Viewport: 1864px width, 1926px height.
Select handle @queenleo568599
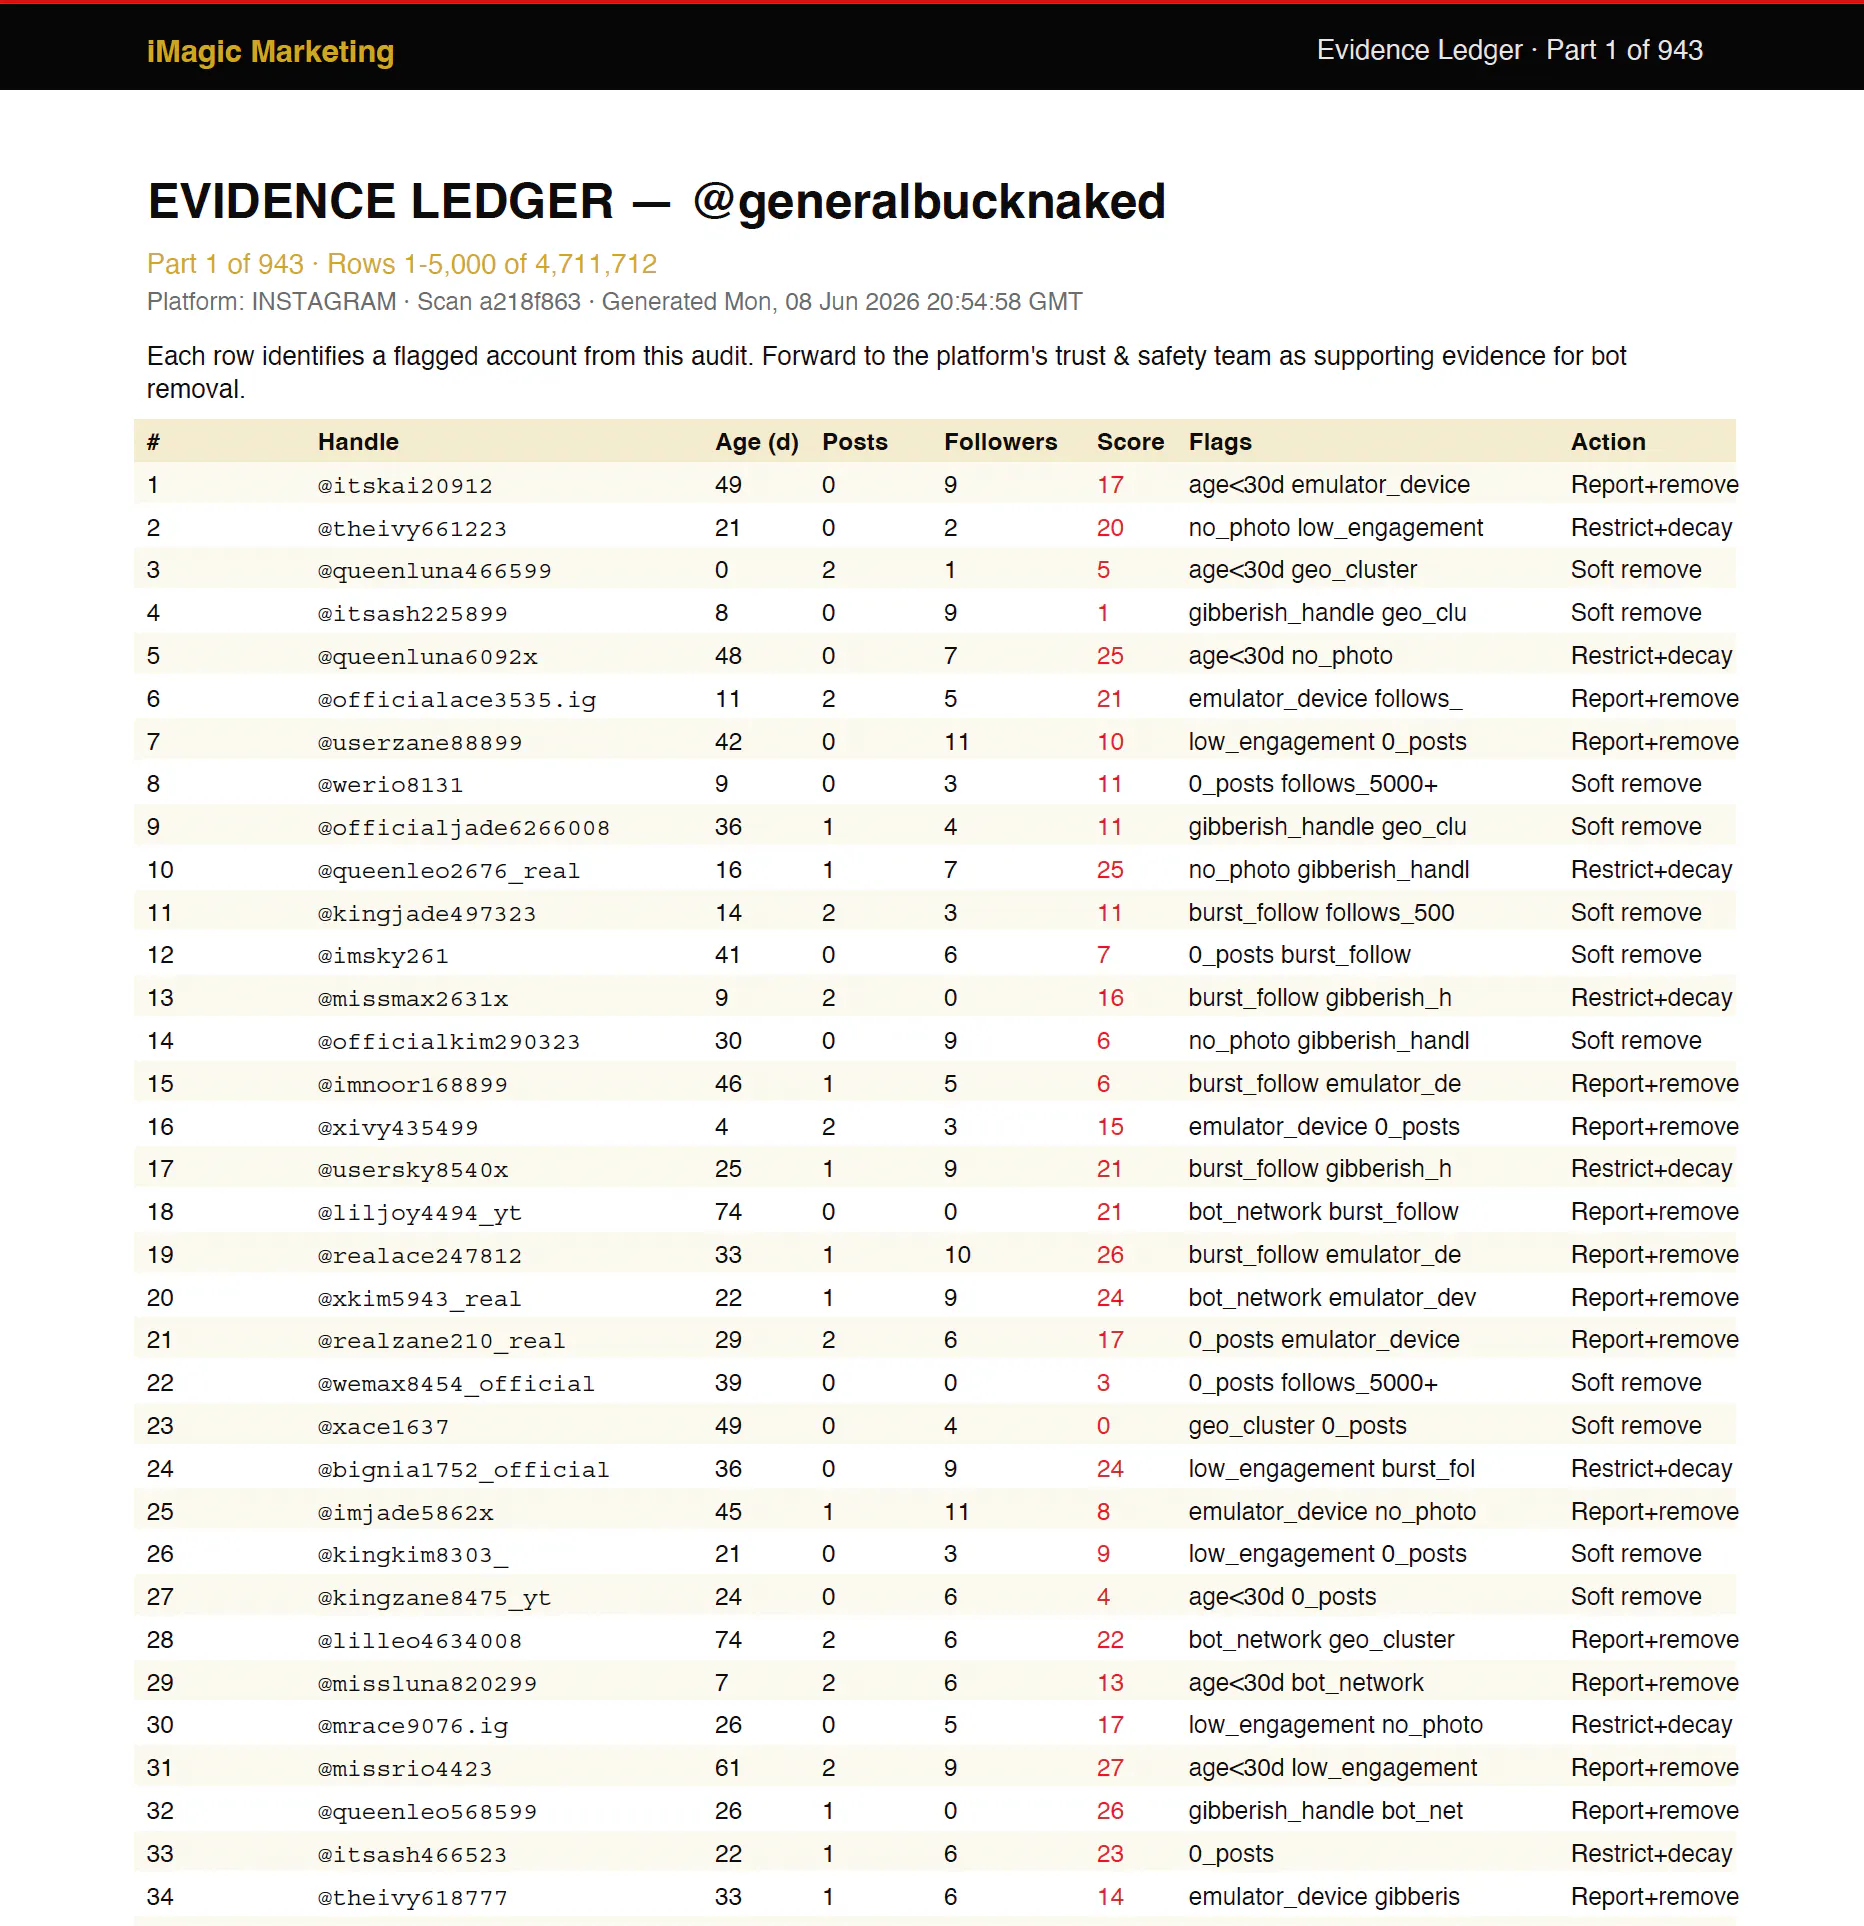[x=427, y=1812]
